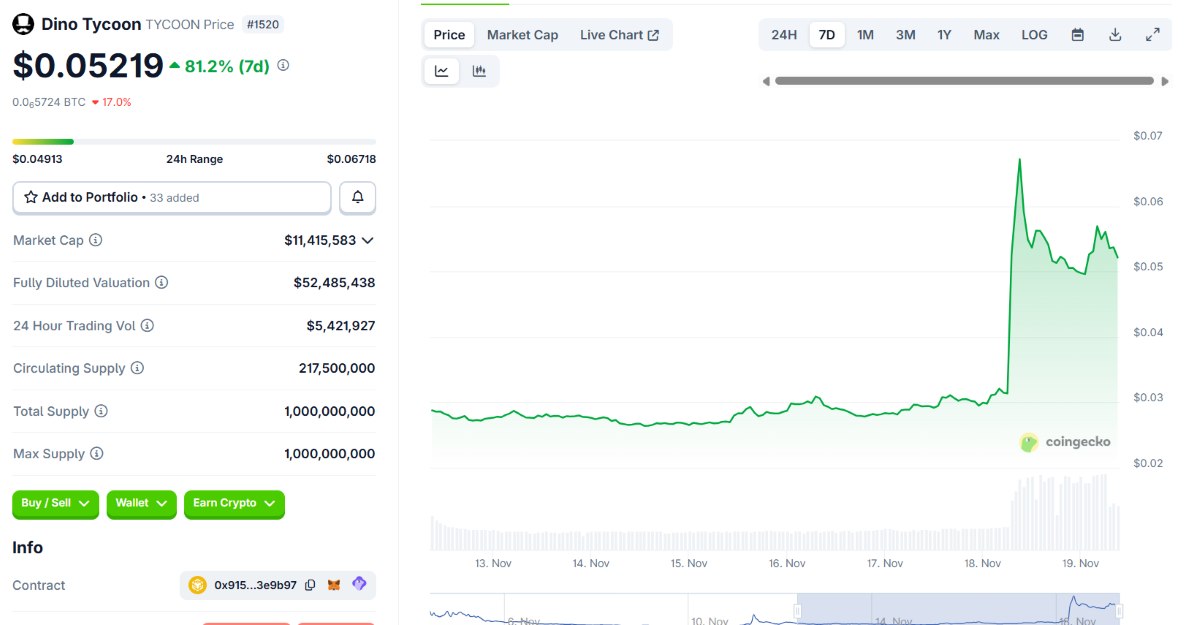Open Earn Crypto dropdown

point(234,503)
